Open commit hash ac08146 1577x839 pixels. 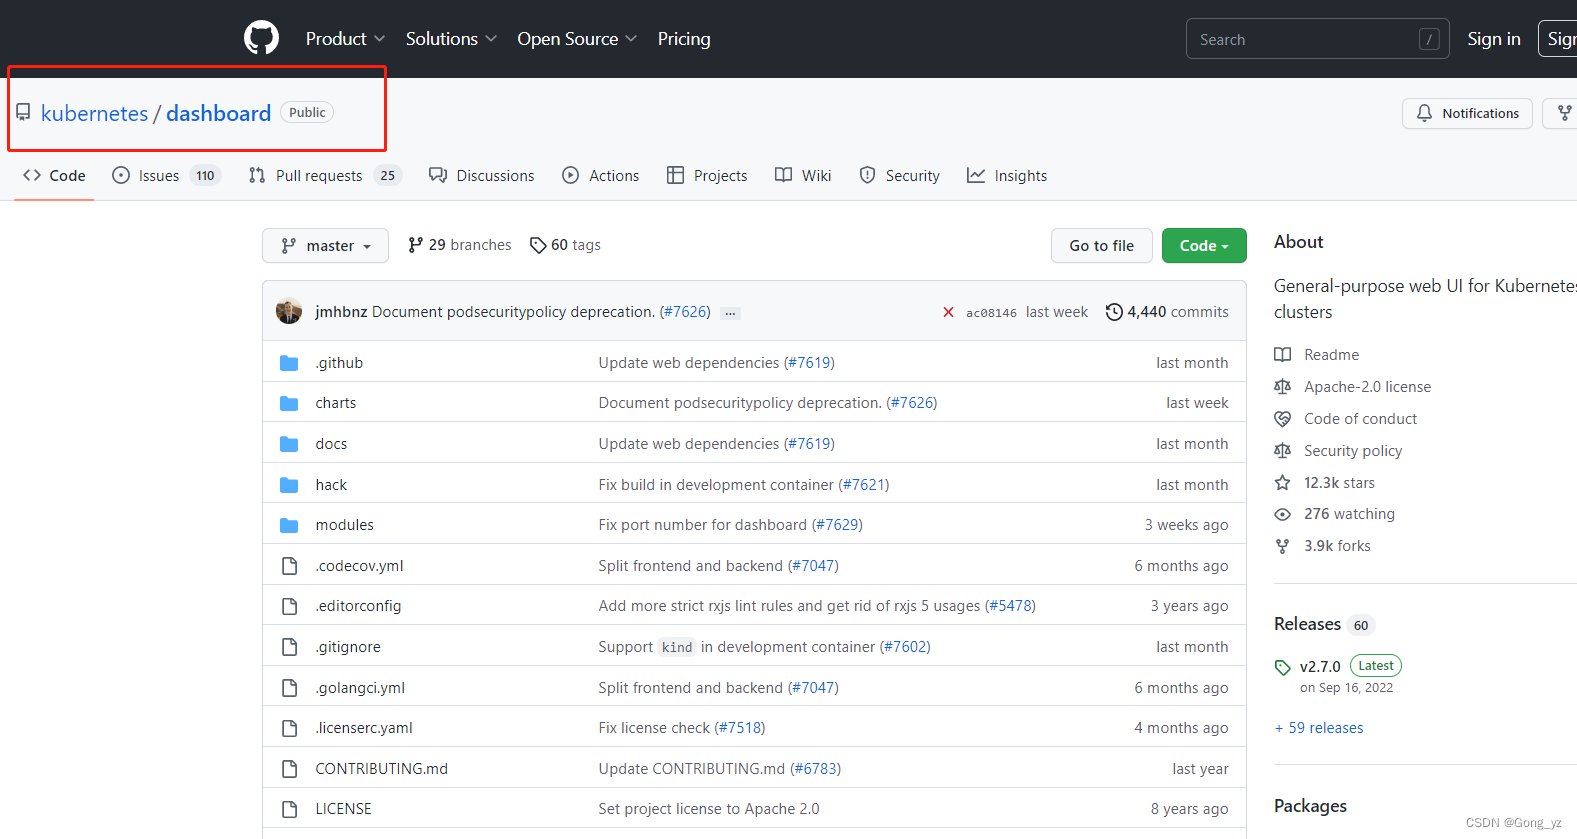(x=991, y=313)
